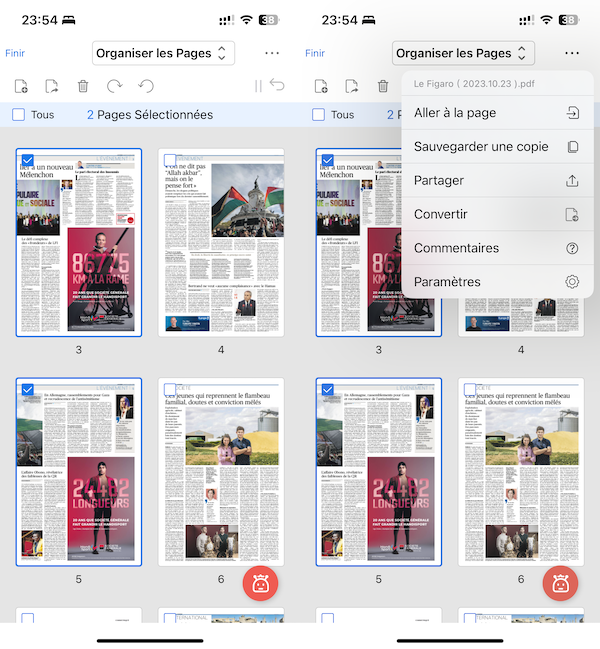Select Convertir from the menu
600x649 pixels.
pyautogui.click(x=498, y=214)
